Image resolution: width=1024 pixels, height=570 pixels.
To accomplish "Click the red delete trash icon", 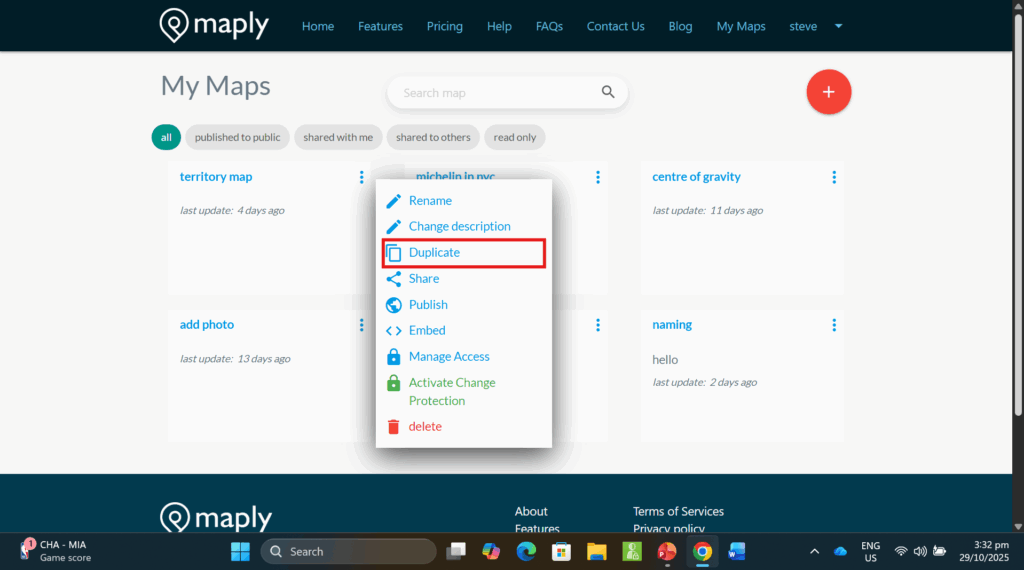I will pos(393,427).
